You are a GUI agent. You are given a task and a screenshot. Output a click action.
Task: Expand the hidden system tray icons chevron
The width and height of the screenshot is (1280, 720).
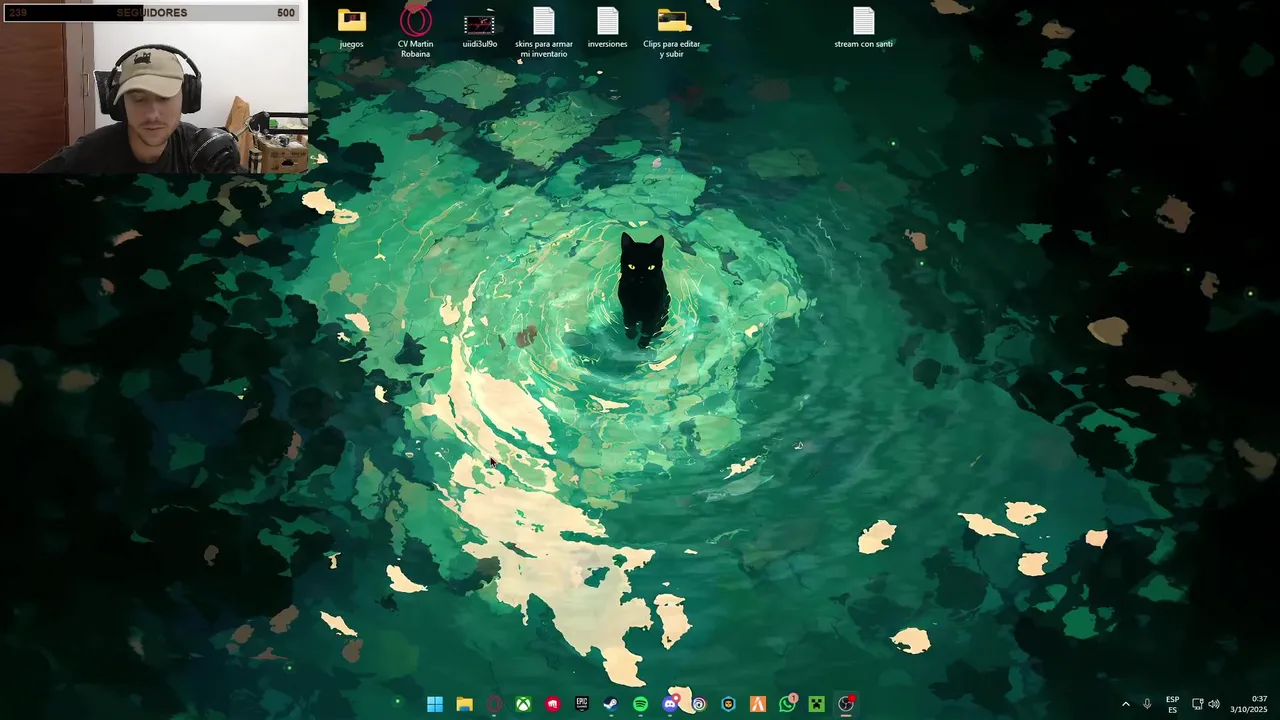point(1126,704)
